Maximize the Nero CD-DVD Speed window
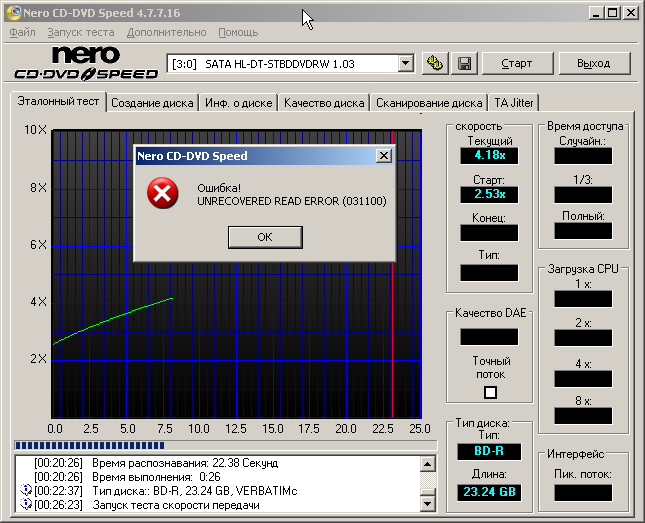 point(613,13)
